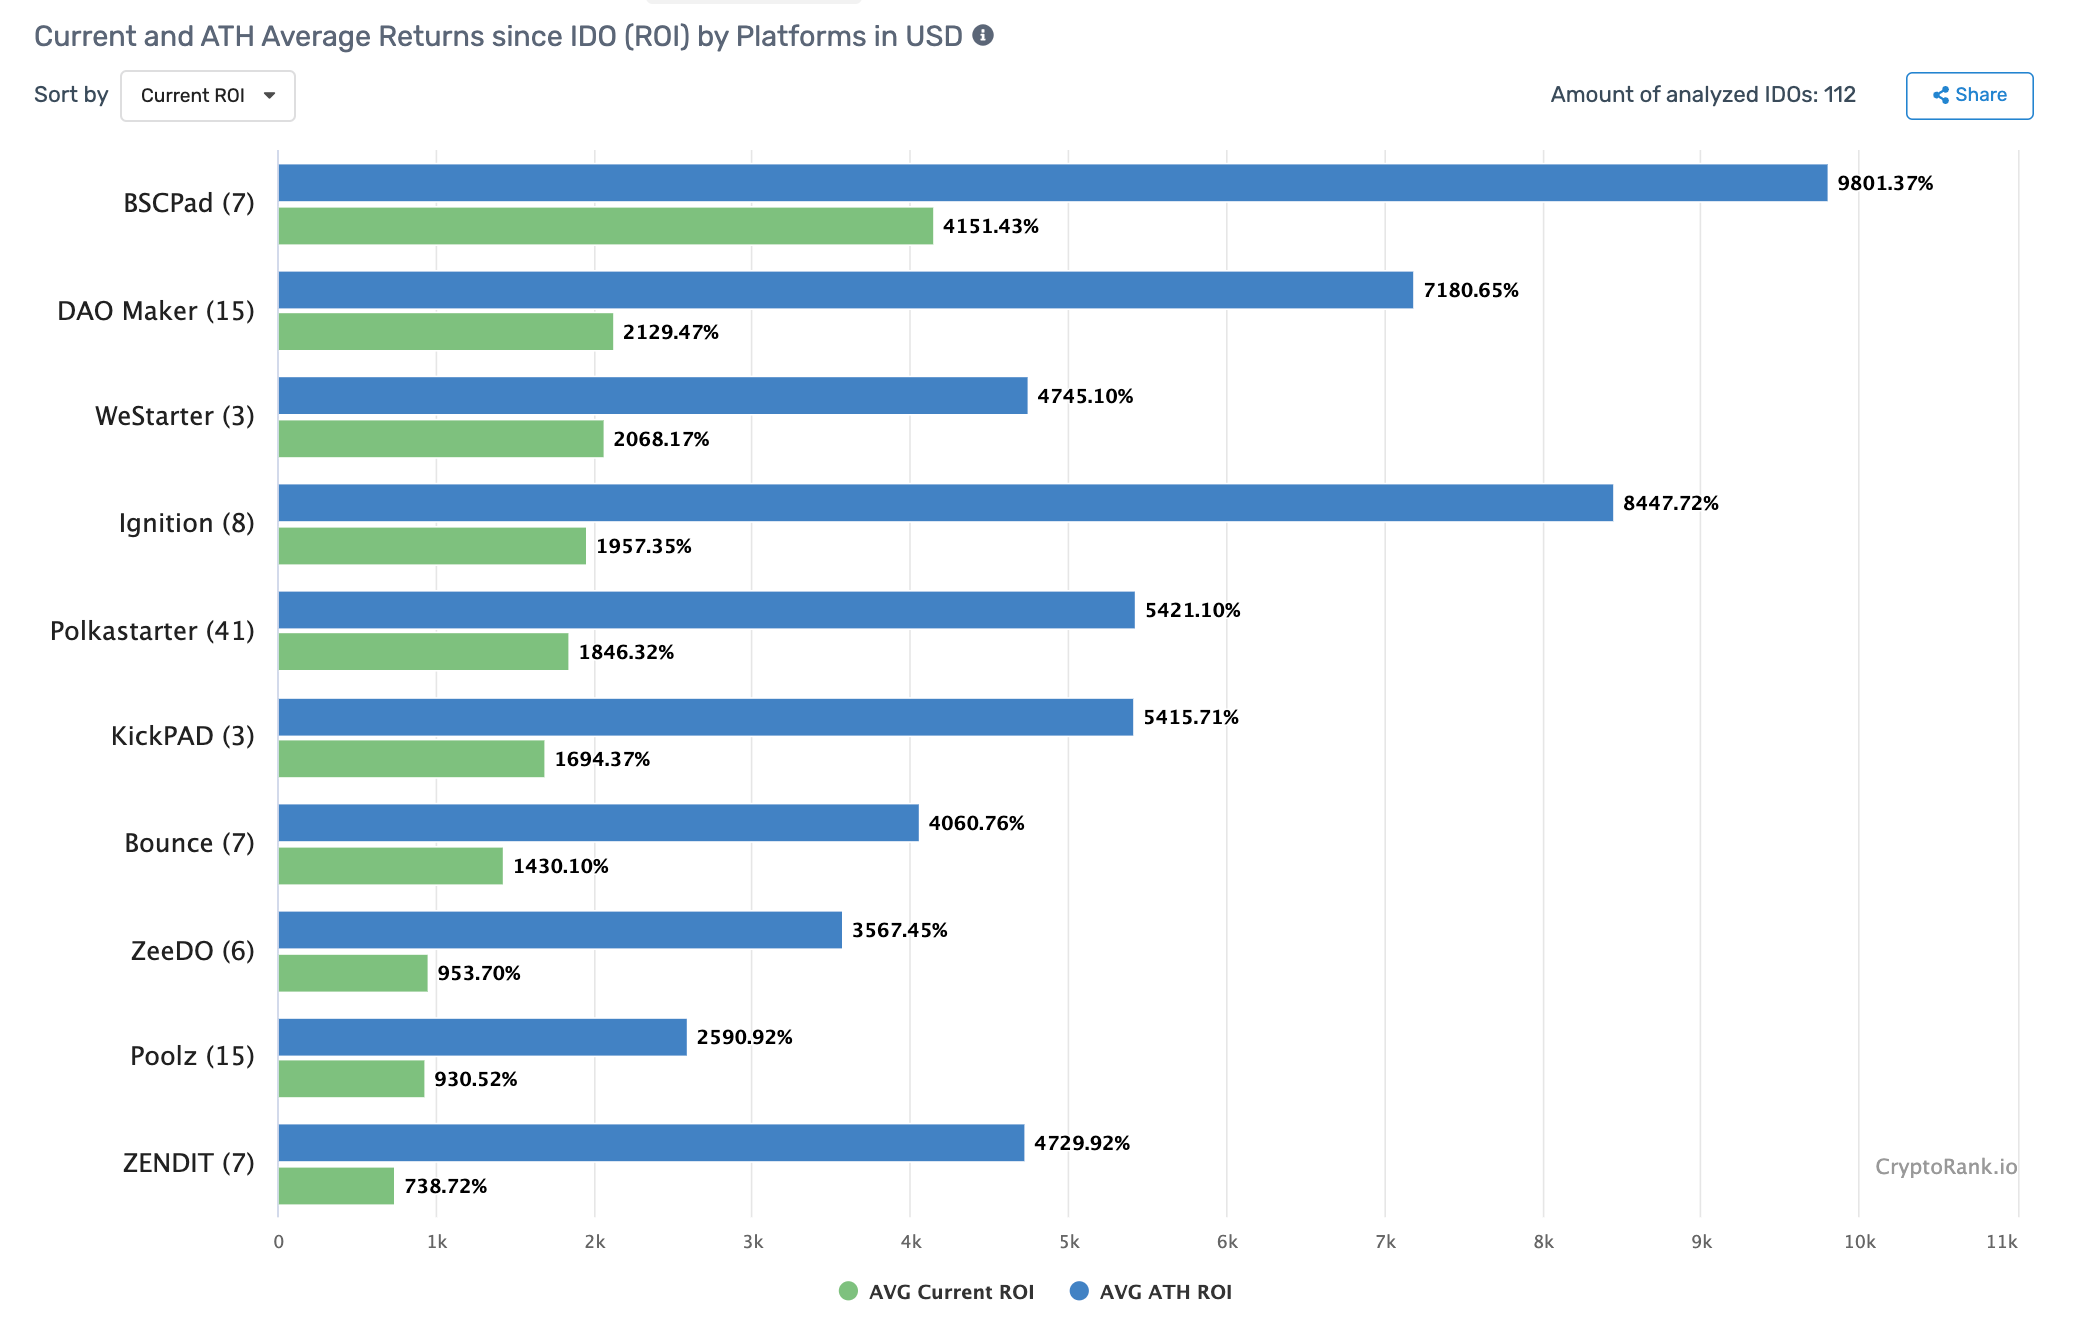This screenshot has height=1318, width=2076.
Task: Click the share icon inside Share button
Action: 1941,95
